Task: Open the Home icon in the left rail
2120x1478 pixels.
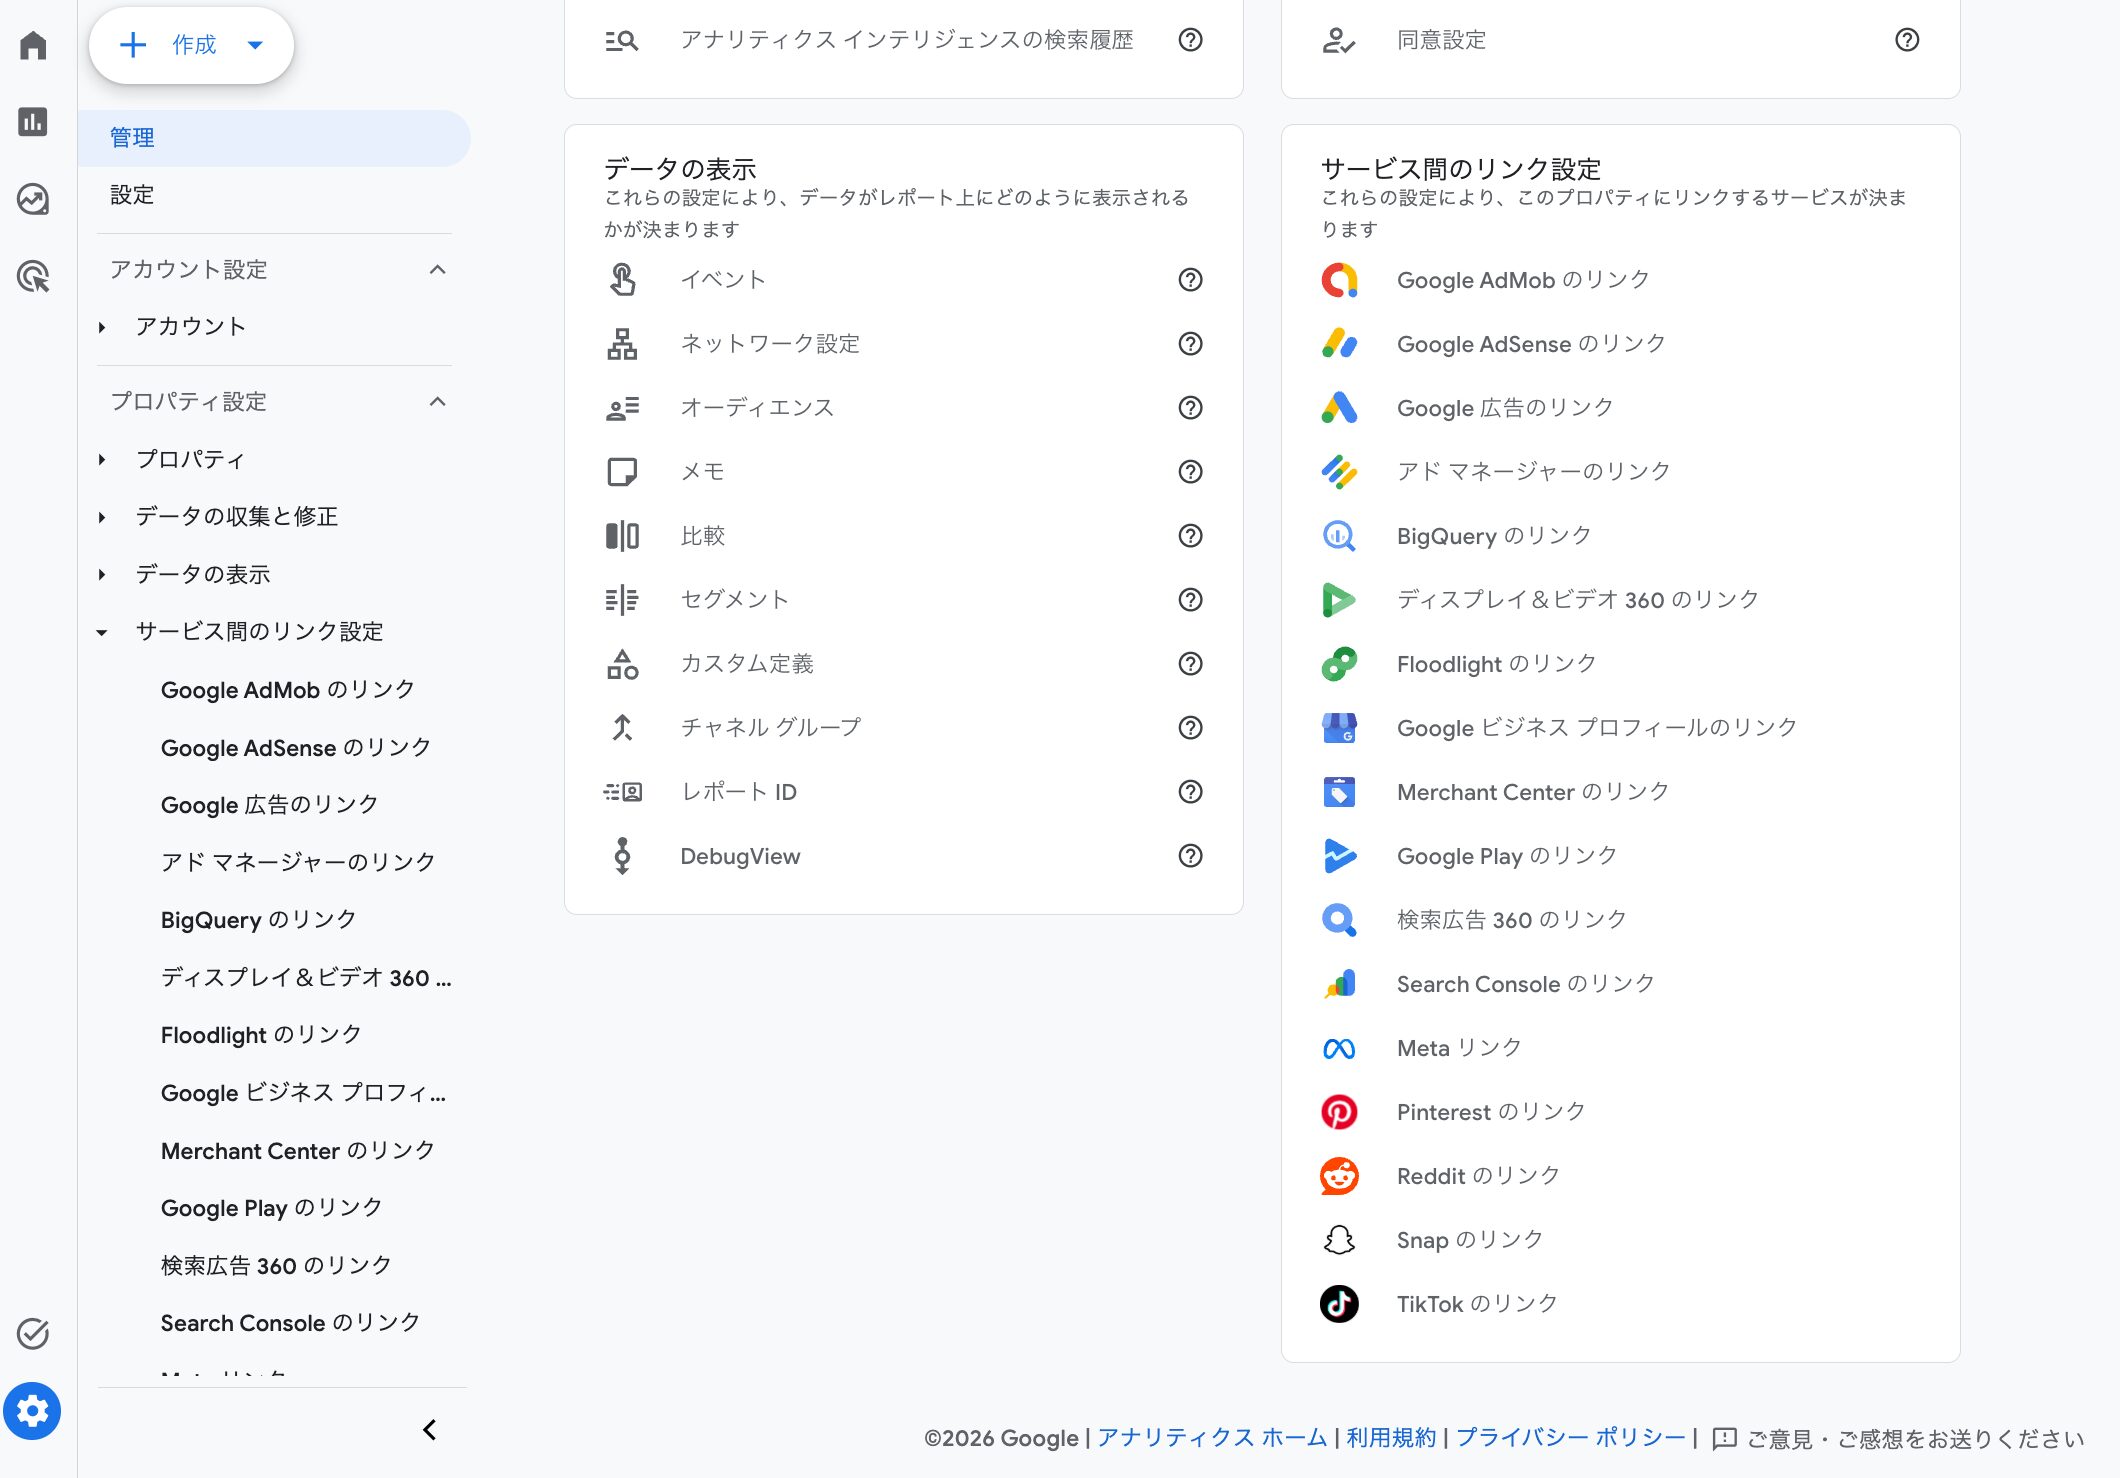Action: tap(33, 45)
